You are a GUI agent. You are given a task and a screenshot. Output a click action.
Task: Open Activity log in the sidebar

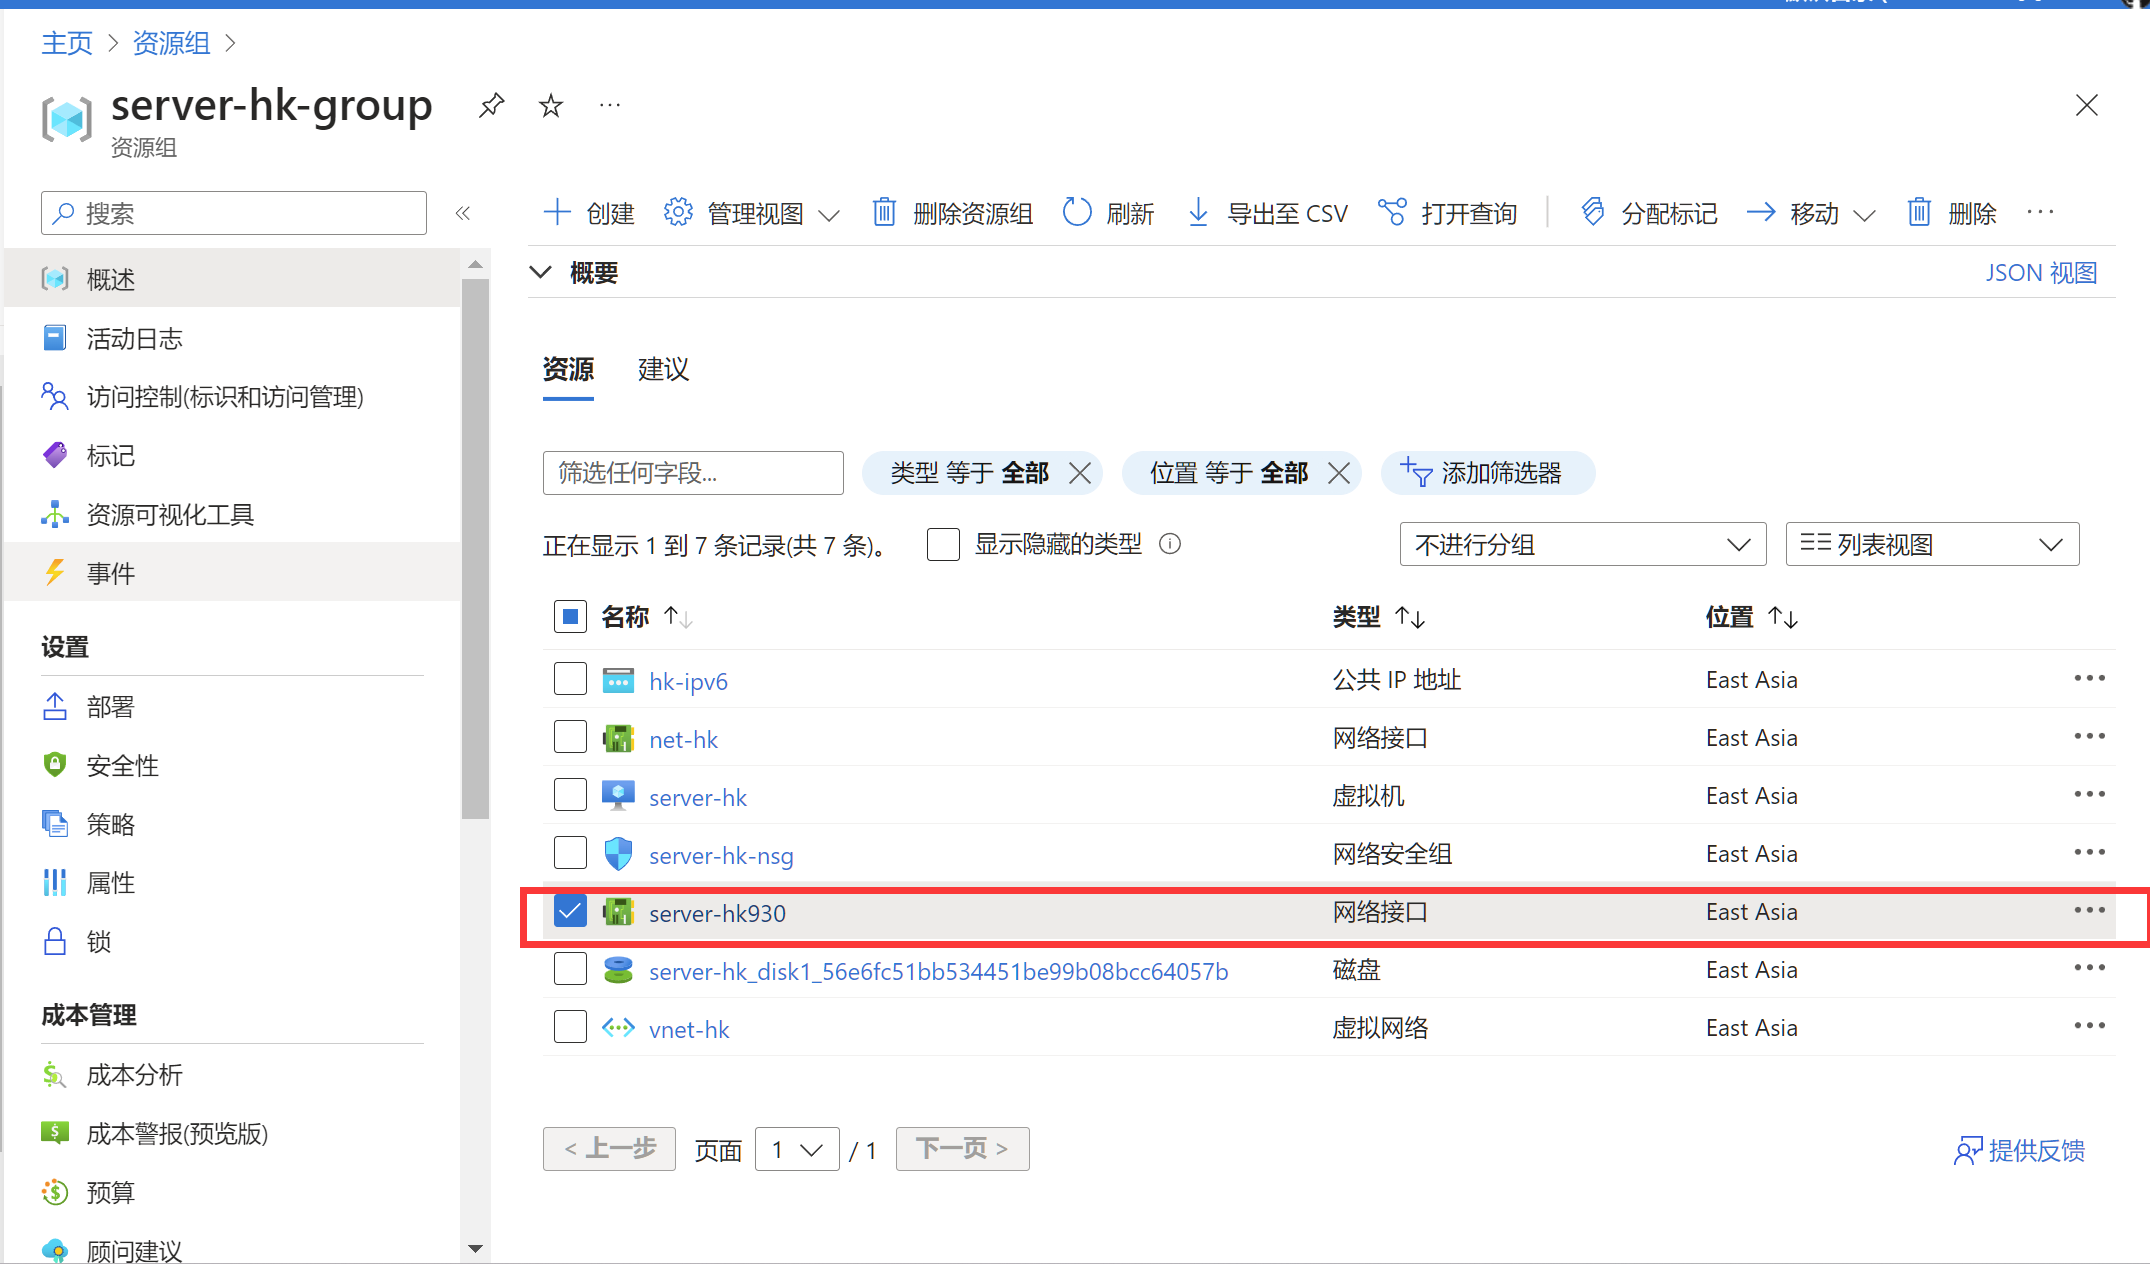pyautogui.click(x=134, y=339)
